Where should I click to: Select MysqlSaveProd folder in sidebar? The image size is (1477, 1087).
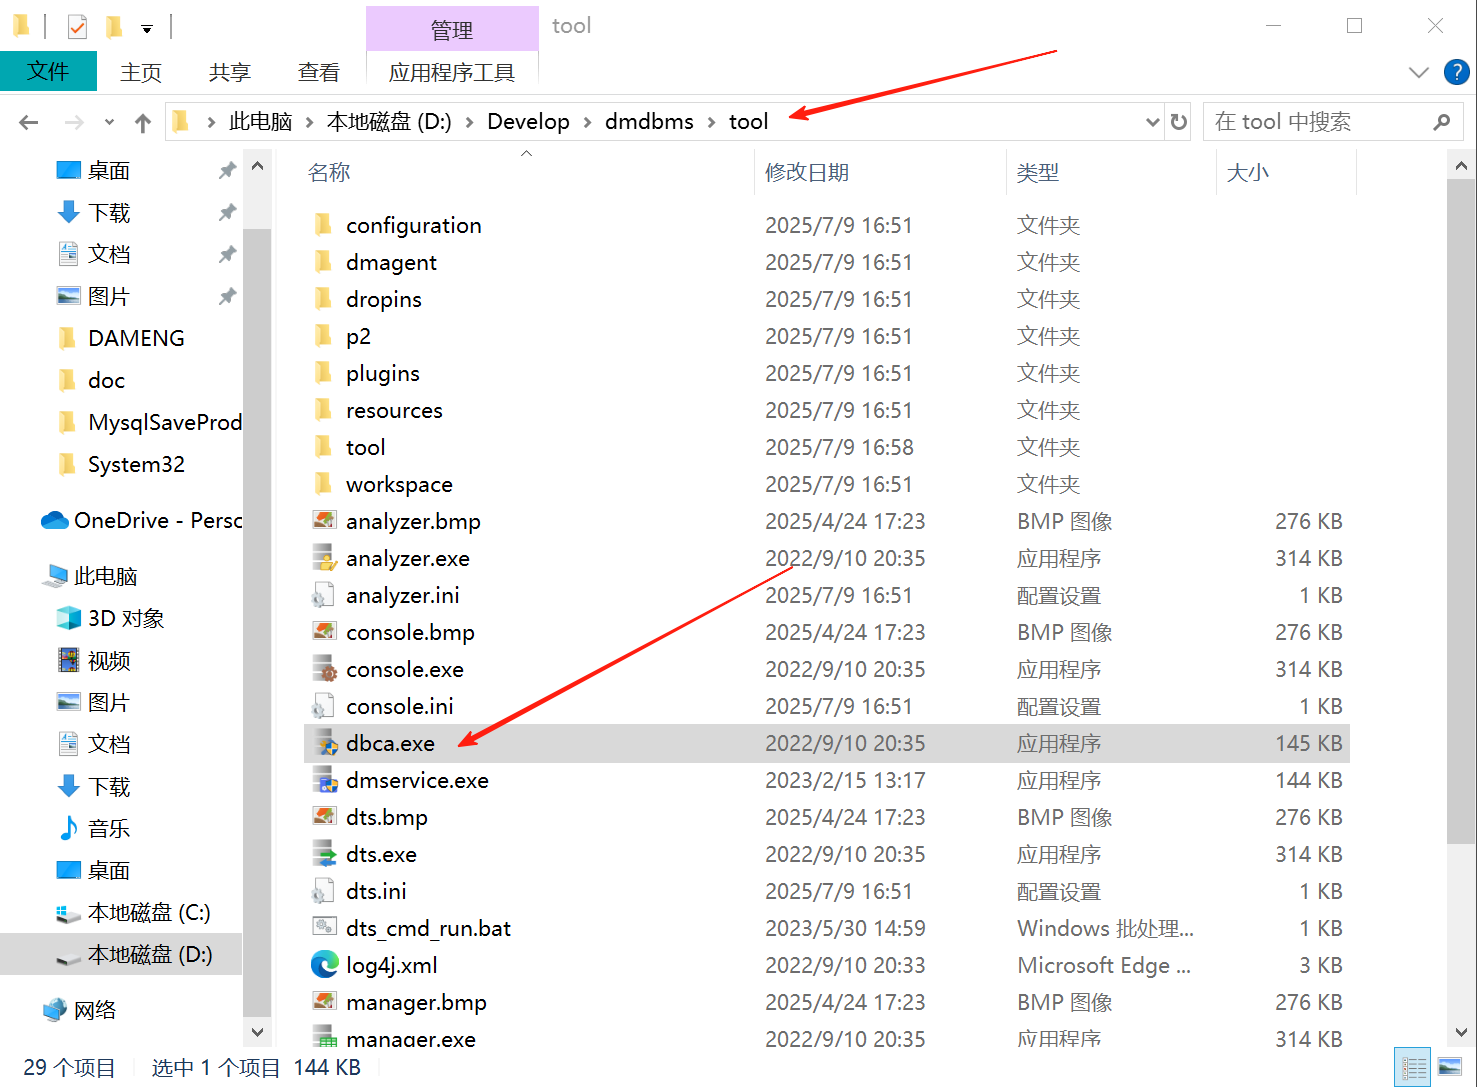click(x=165, y=422)
